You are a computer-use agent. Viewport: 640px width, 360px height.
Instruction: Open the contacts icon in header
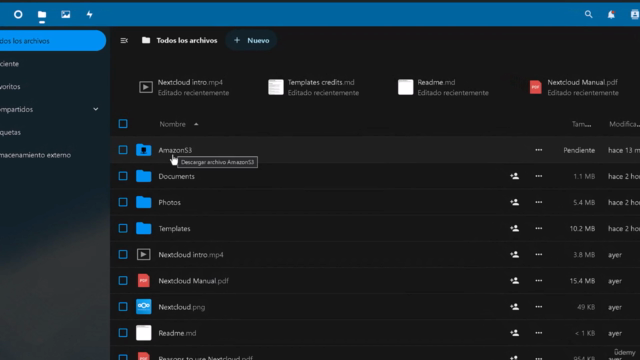[x=634, y=15]
